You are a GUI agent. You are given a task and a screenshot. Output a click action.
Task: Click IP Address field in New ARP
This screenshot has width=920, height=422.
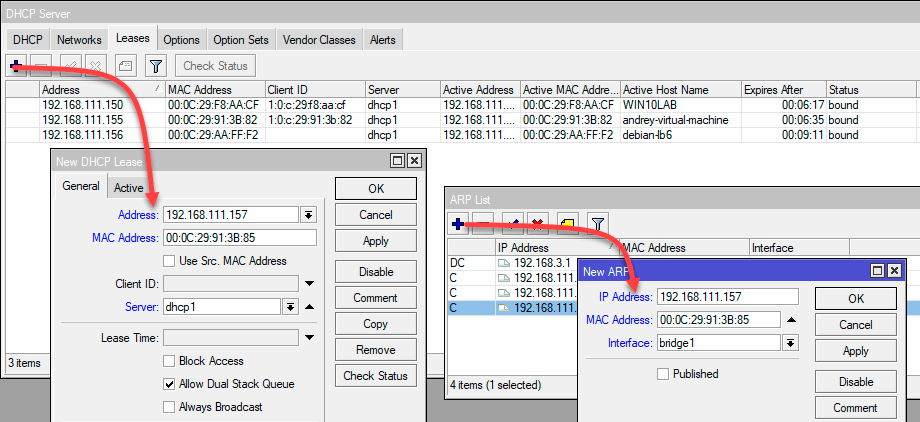(728, 297)
